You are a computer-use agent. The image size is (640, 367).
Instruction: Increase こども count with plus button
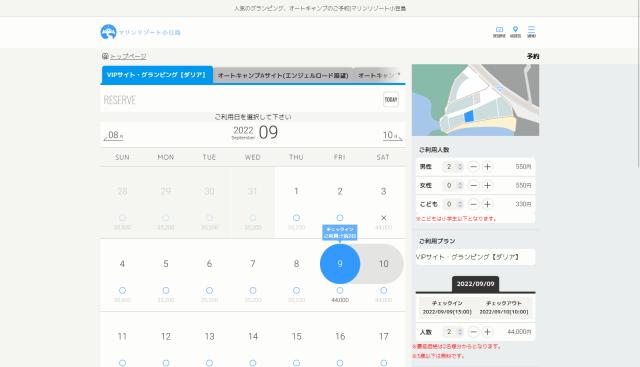487,204
